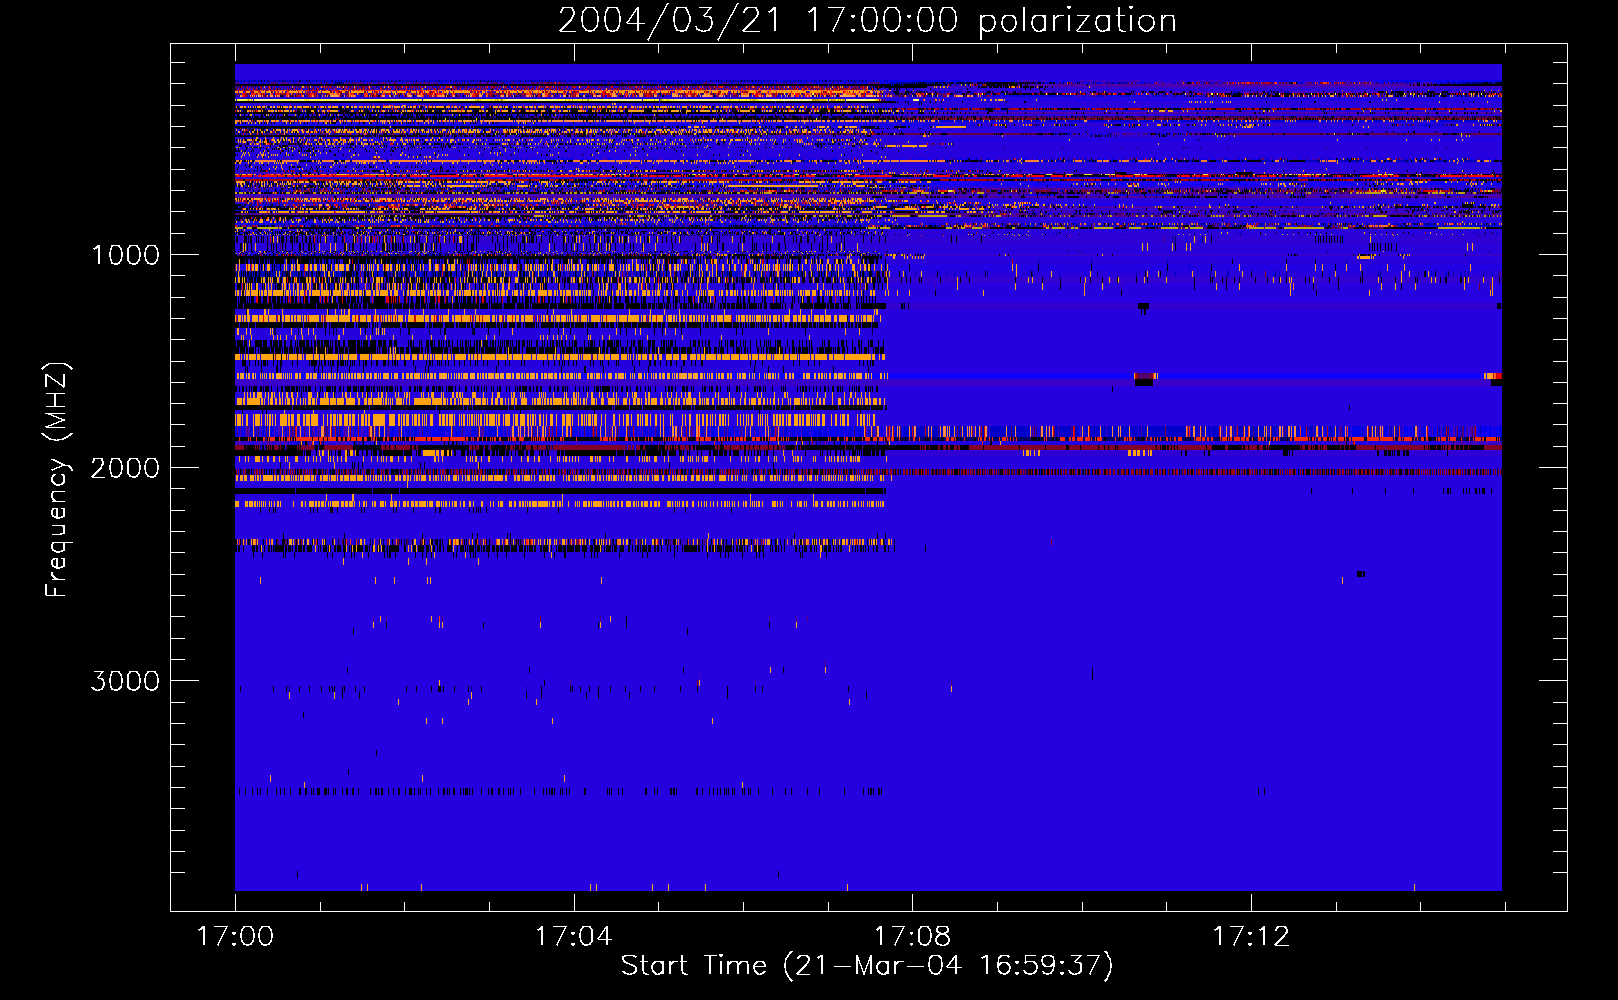Click the 2000 frequency tick label
The height and width of the screenshot is (1000, 1618).
click(125, 468)
